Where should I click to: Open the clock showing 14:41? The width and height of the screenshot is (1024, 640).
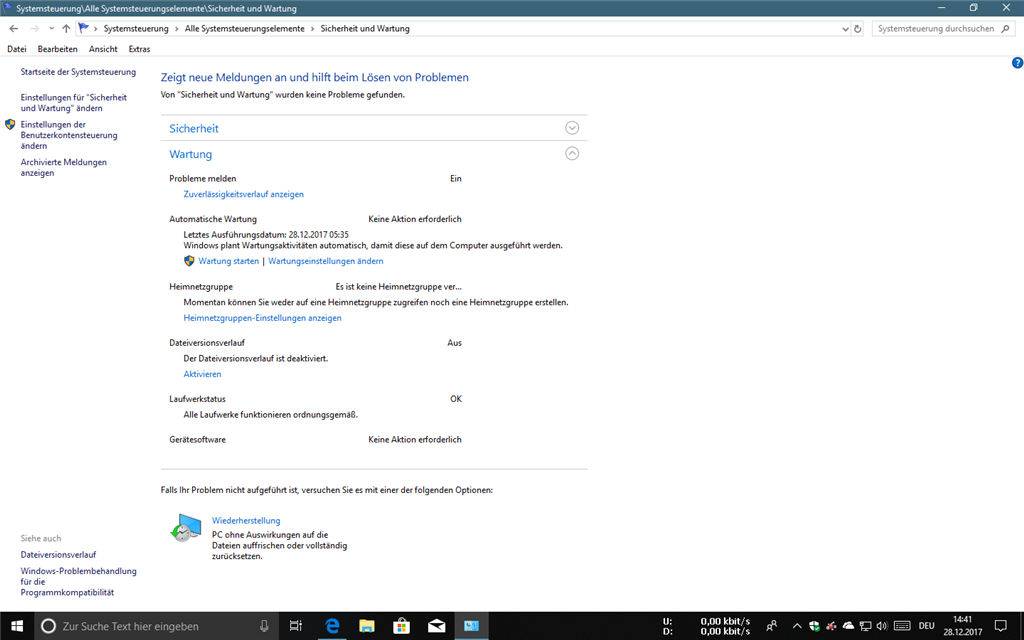coord(963,626)
